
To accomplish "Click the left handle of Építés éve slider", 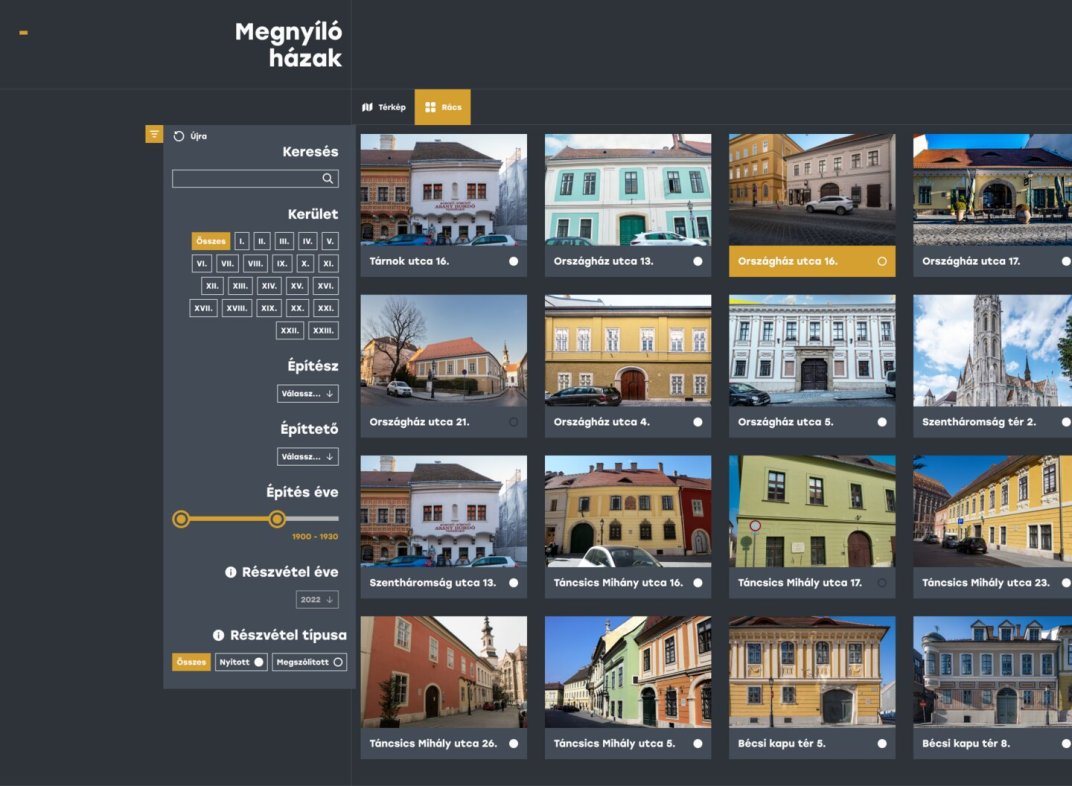I will 181,519.
